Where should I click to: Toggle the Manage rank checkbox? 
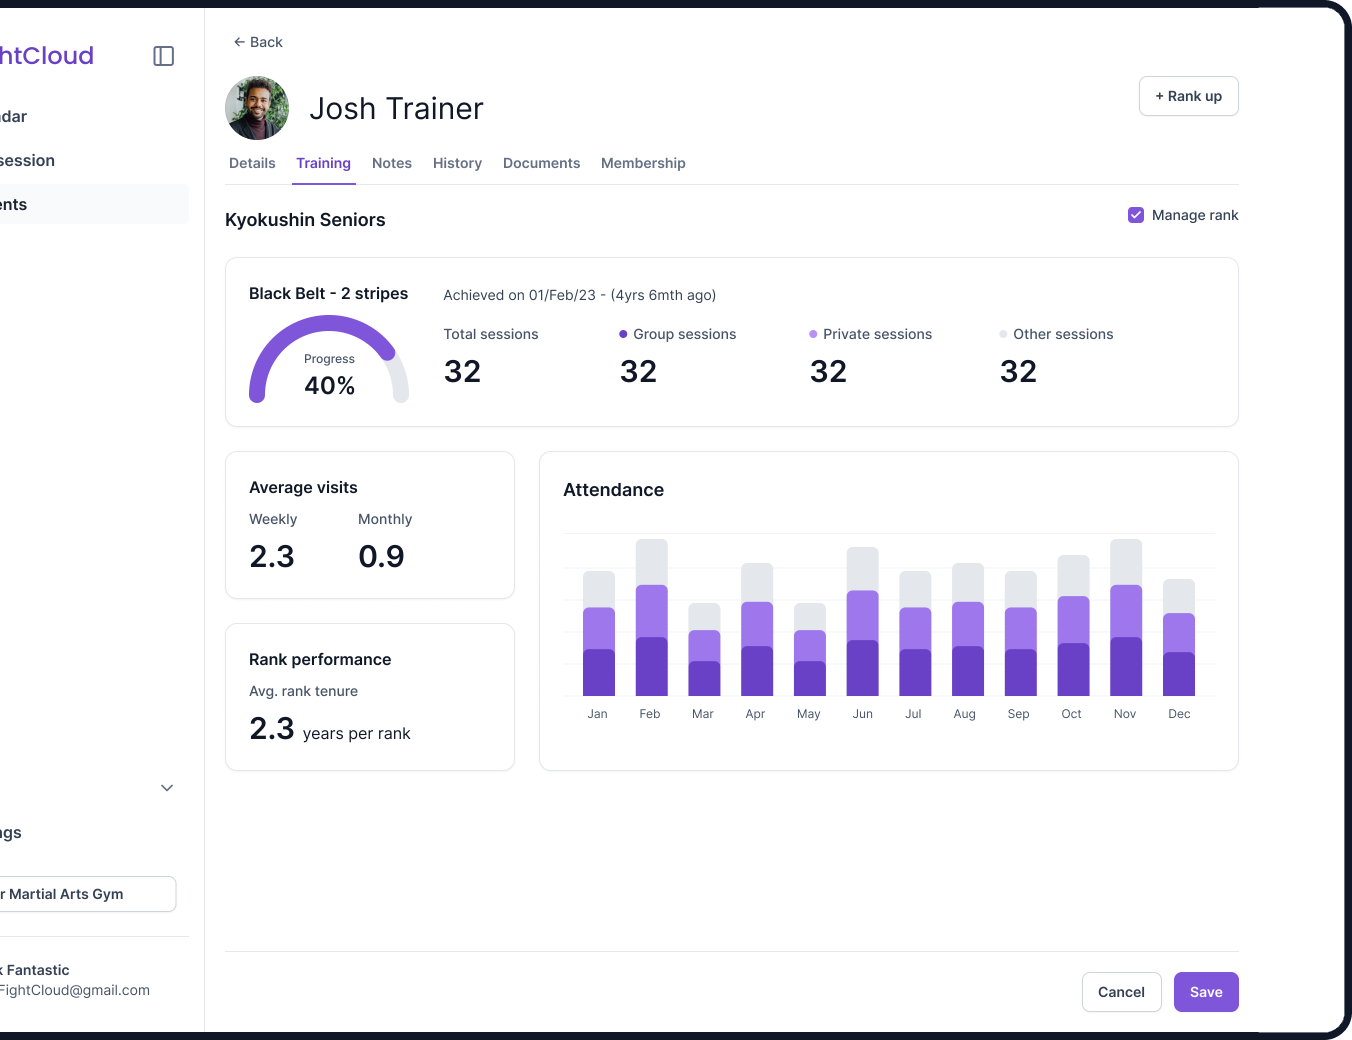(1136, 215)
